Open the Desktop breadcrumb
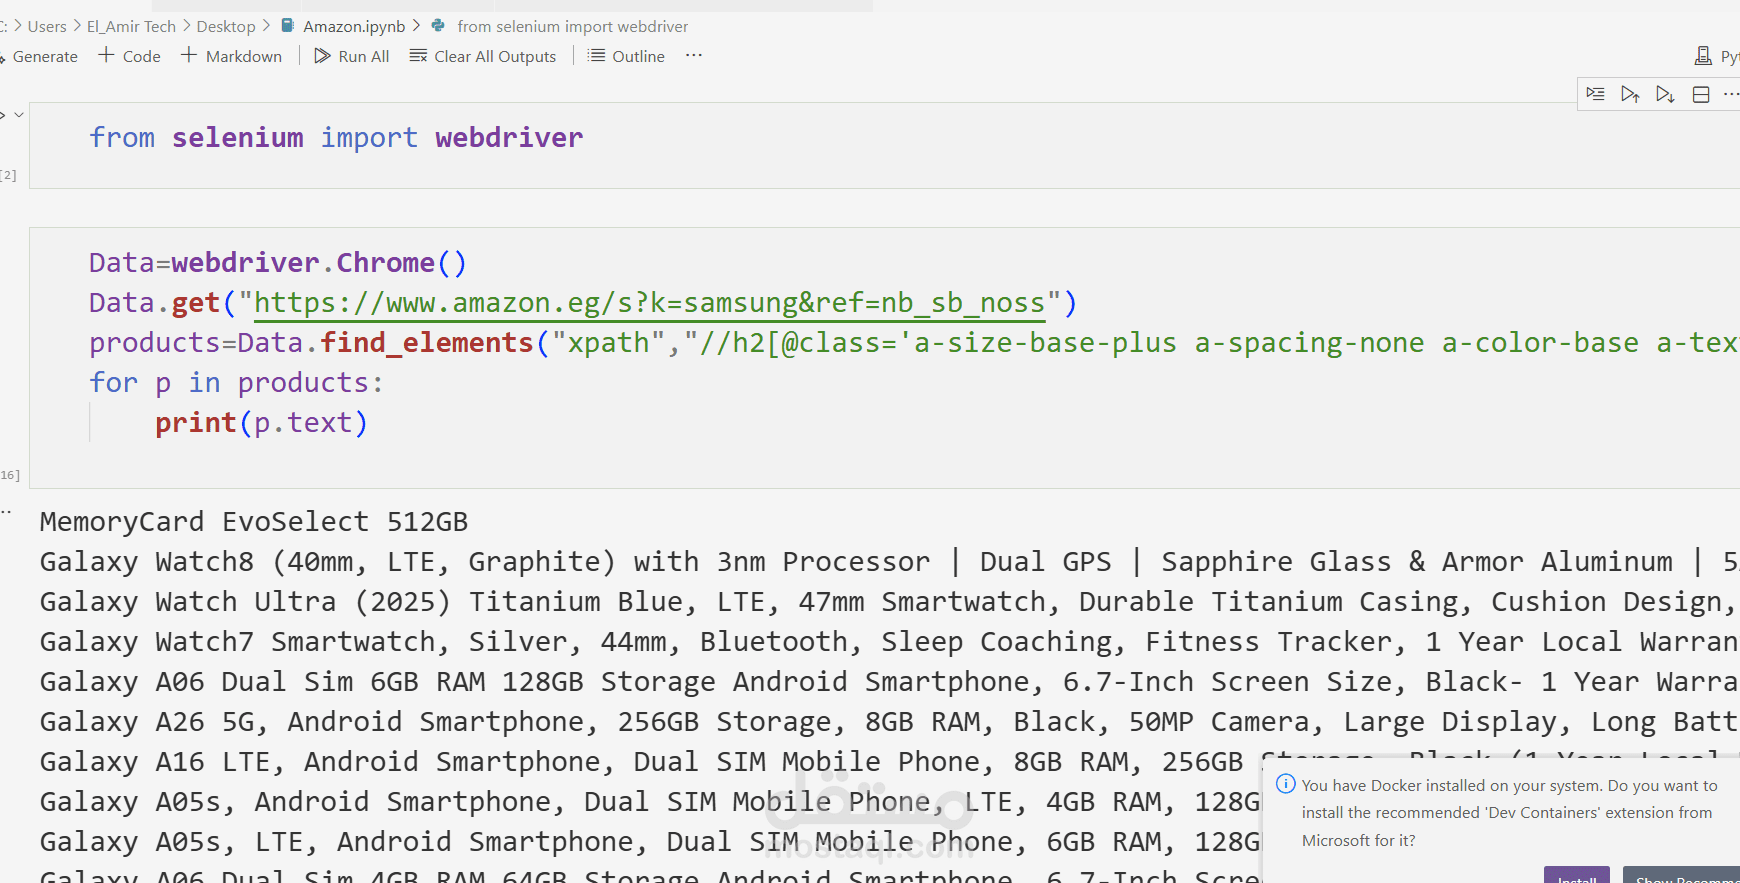Image resolution: width=1740 pixels, height=883 pixels. [x=226, y=26]
